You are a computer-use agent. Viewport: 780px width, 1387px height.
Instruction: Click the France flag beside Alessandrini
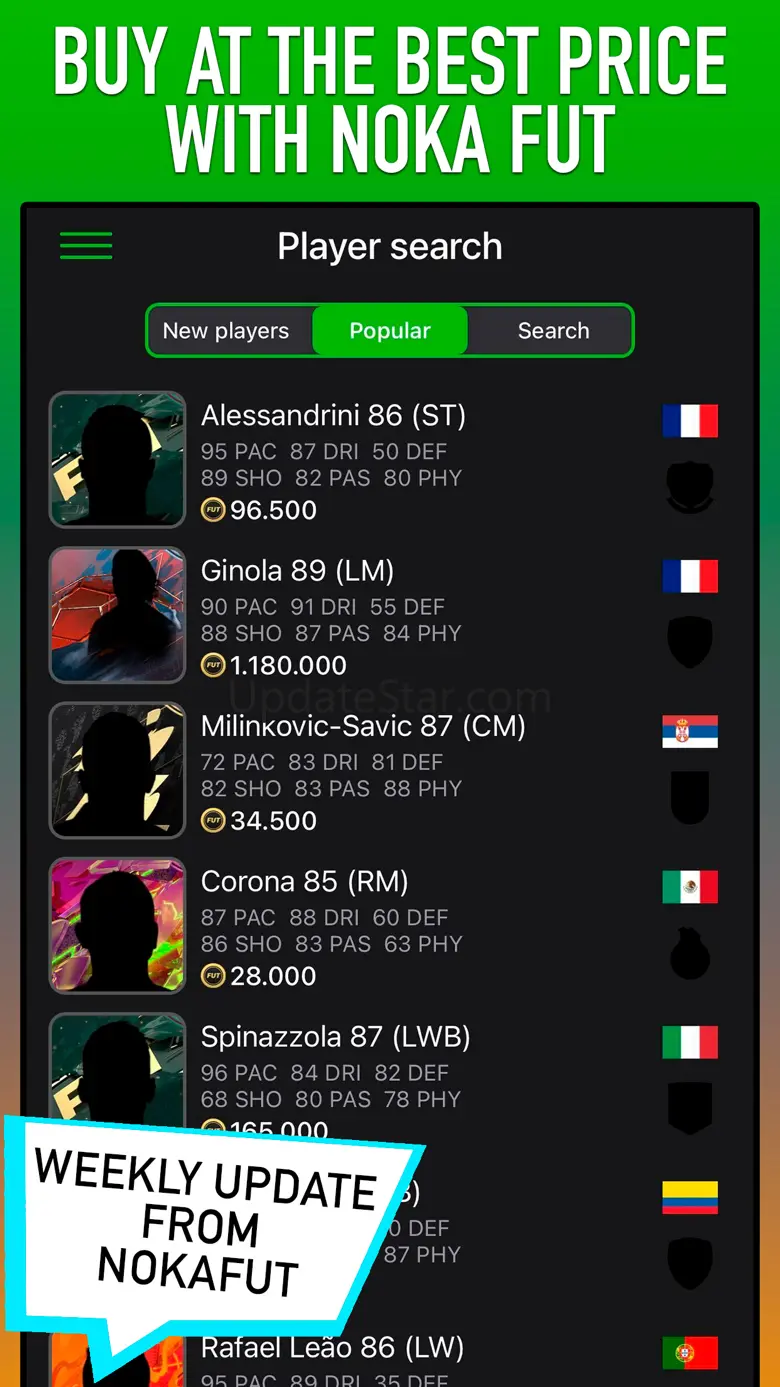(690, 421)
